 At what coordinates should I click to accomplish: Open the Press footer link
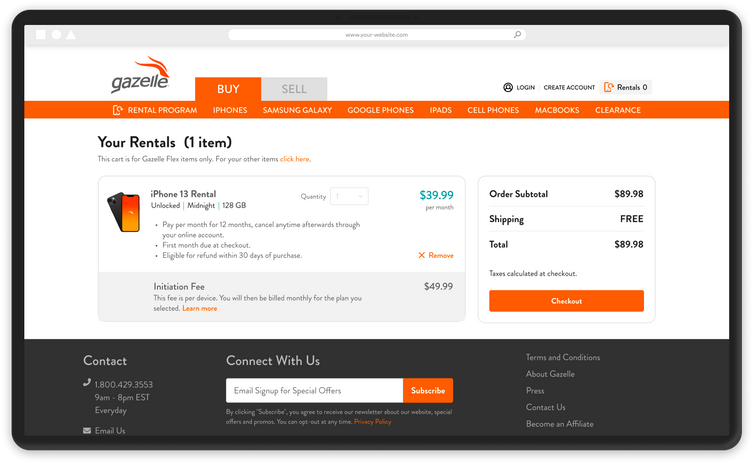coord(535,391)
